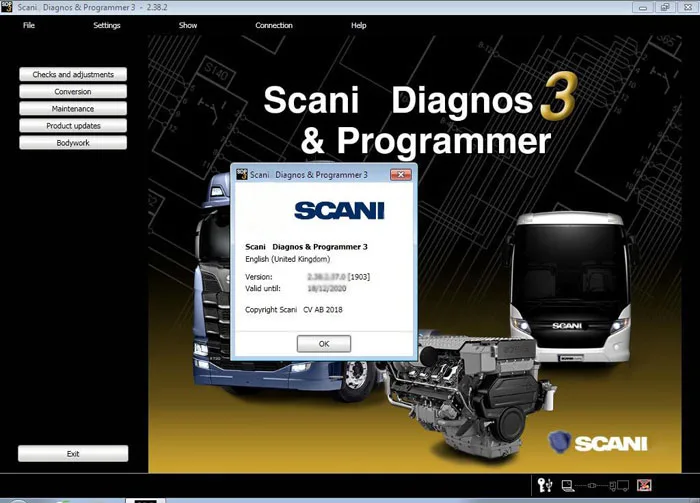The height and width of the screenshot is (503, 700).
Task: Go to Product updates
Action: 73,126
